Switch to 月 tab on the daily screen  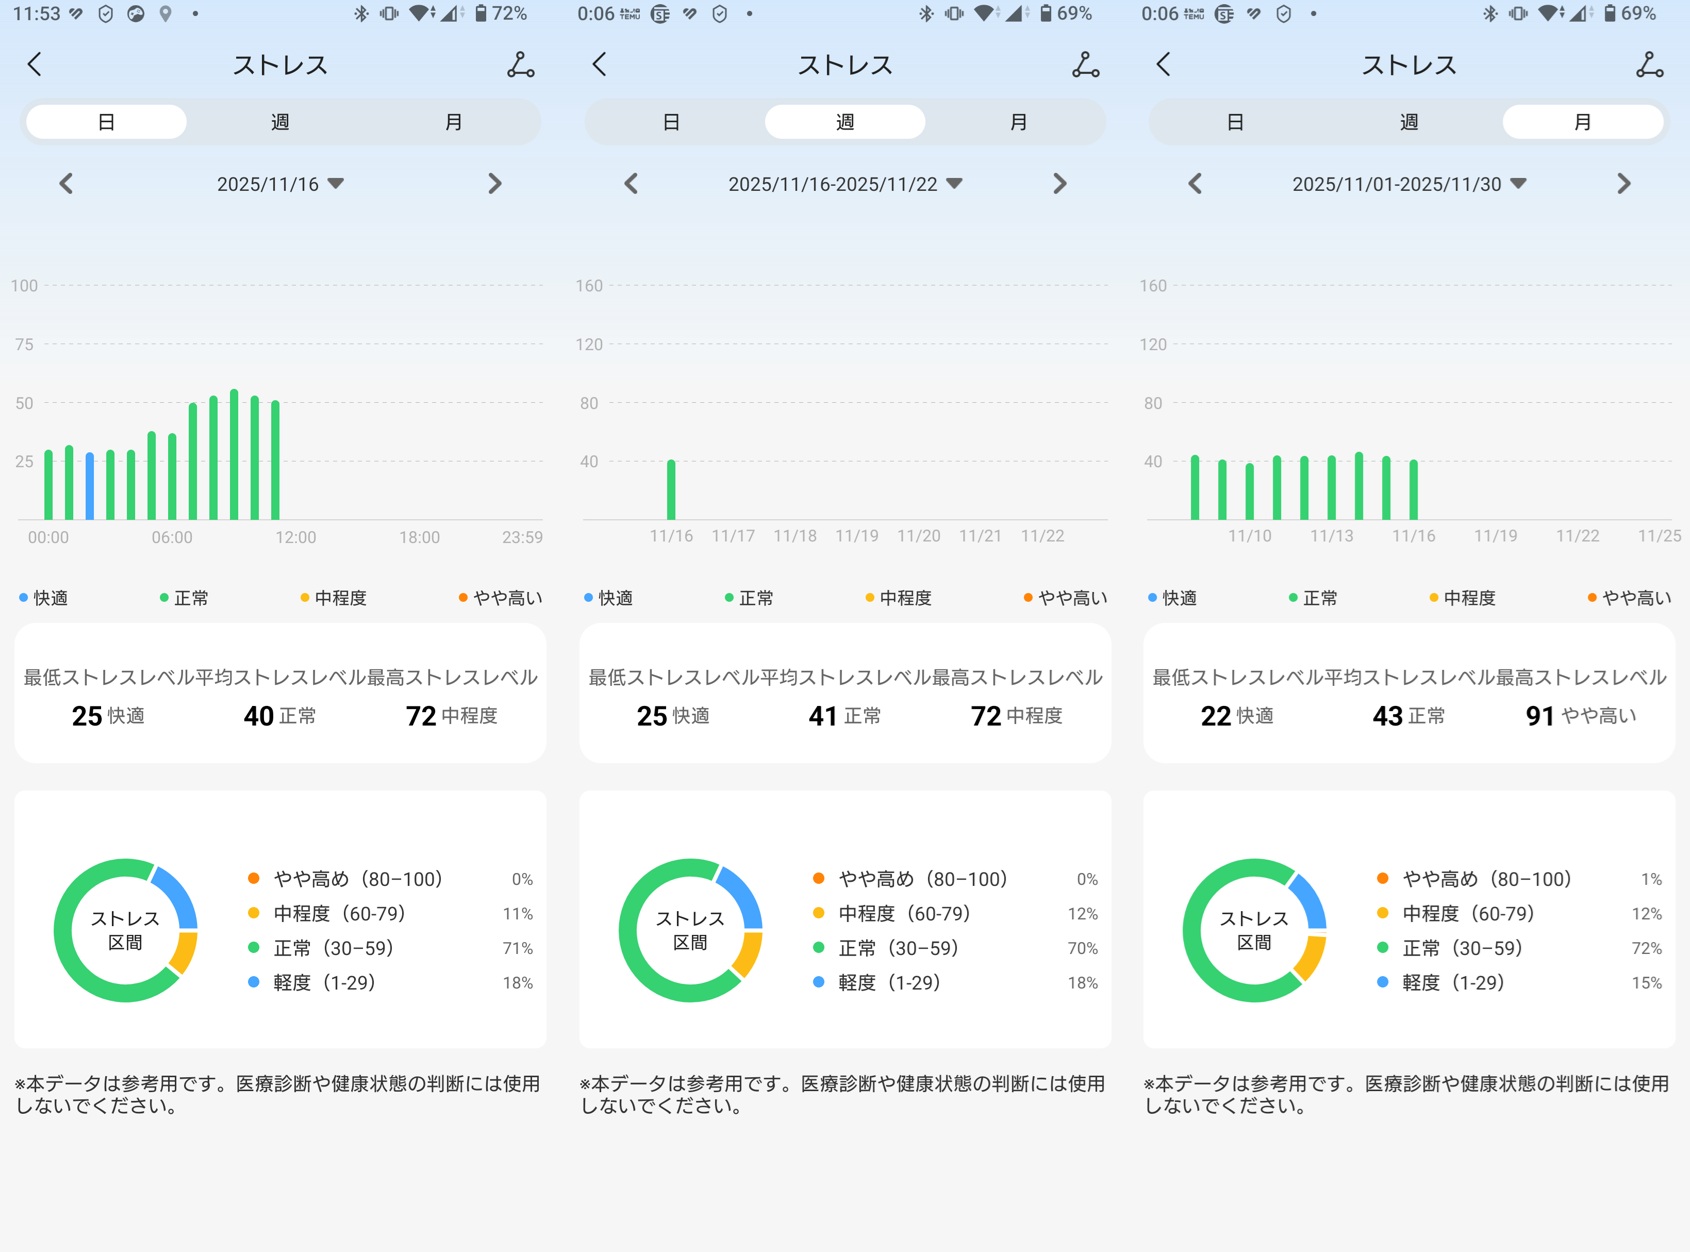pos(453,122)
